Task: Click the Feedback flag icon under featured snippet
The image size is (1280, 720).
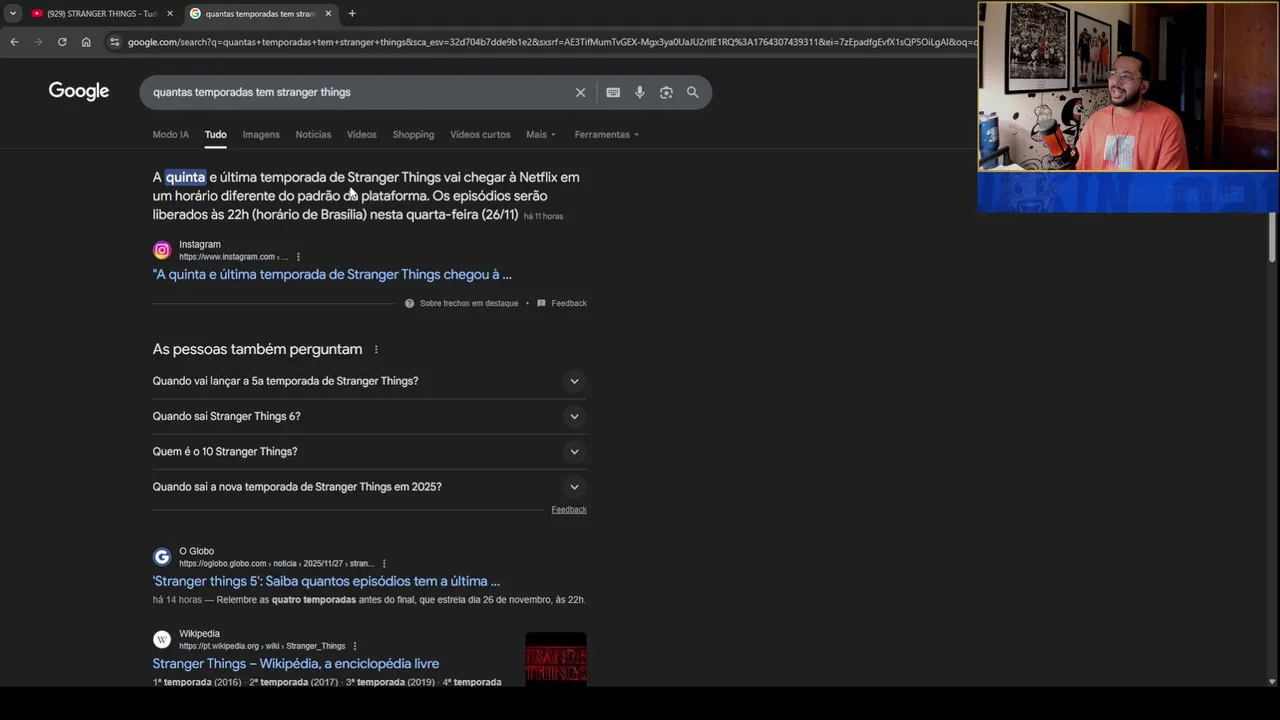Action: 541,303
